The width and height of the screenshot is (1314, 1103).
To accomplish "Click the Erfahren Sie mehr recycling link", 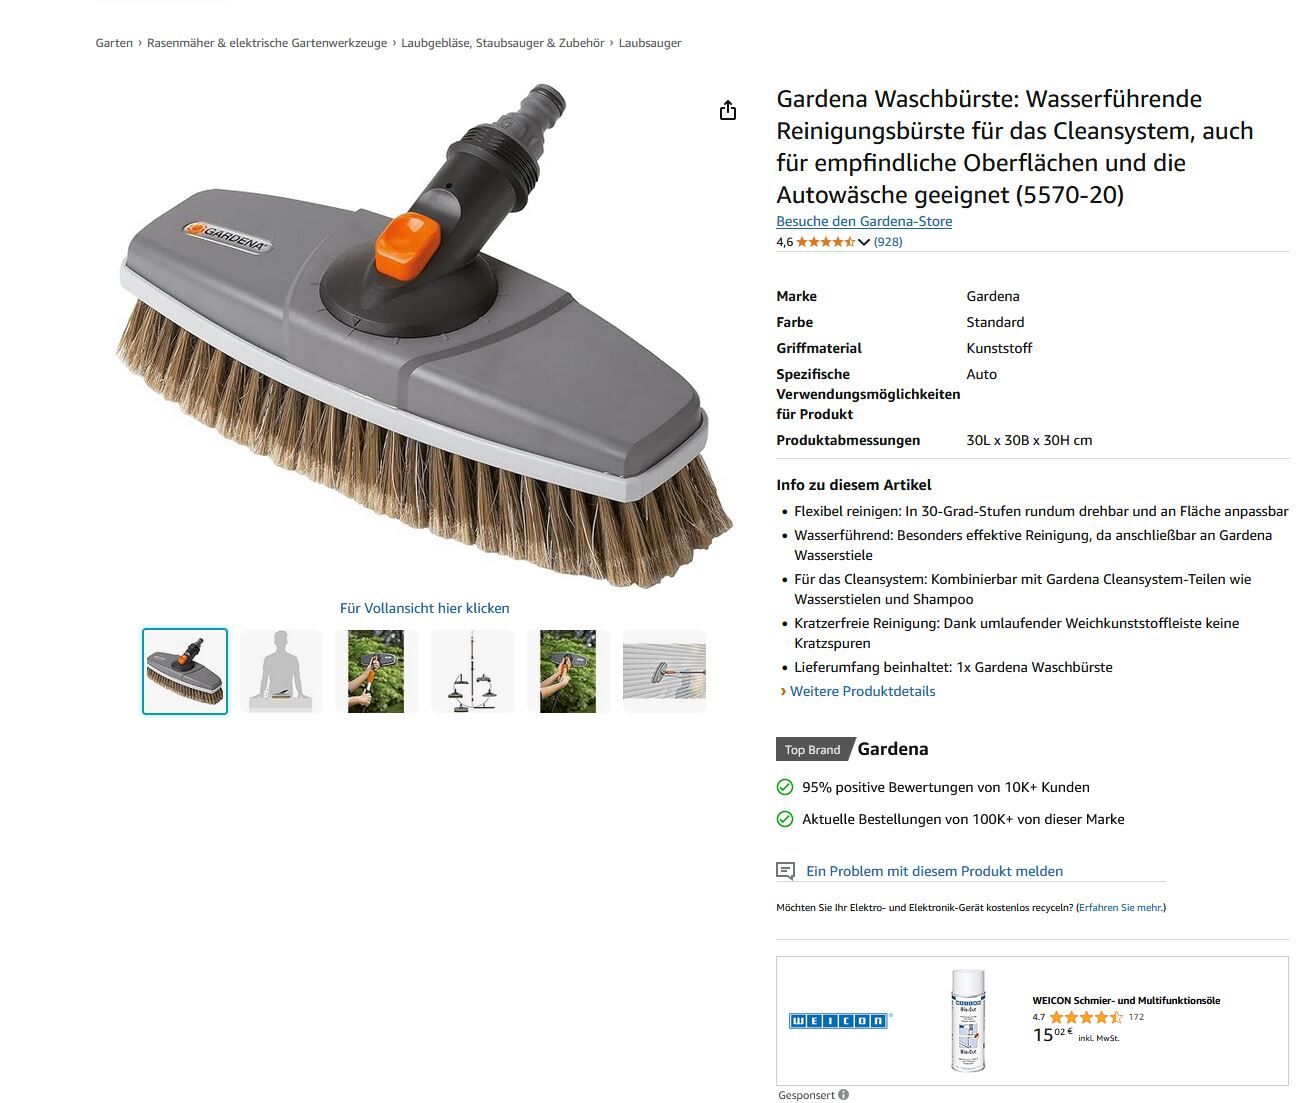I will [1121, 908].
